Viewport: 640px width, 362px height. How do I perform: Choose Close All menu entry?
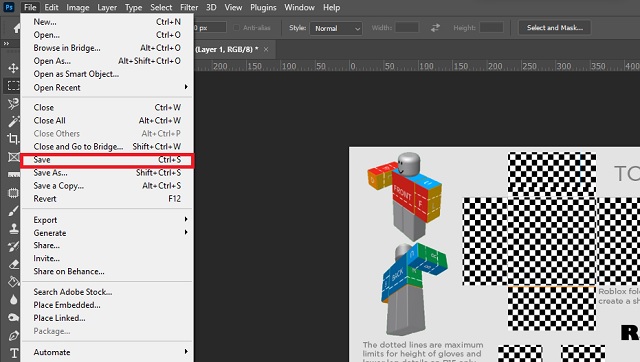[107, 120]
